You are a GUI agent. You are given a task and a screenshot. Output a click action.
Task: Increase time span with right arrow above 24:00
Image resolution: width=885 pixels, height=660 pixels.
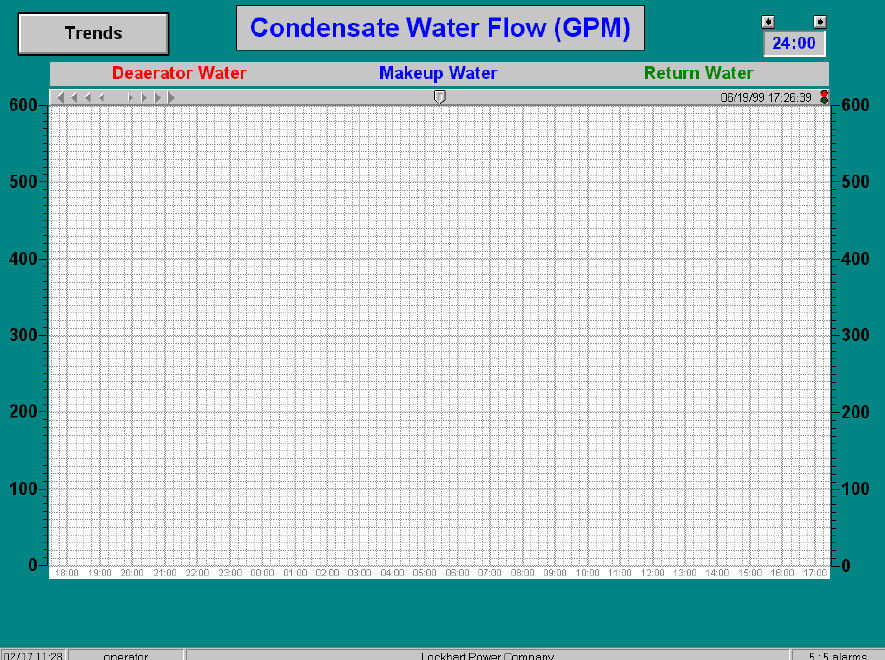820,21
